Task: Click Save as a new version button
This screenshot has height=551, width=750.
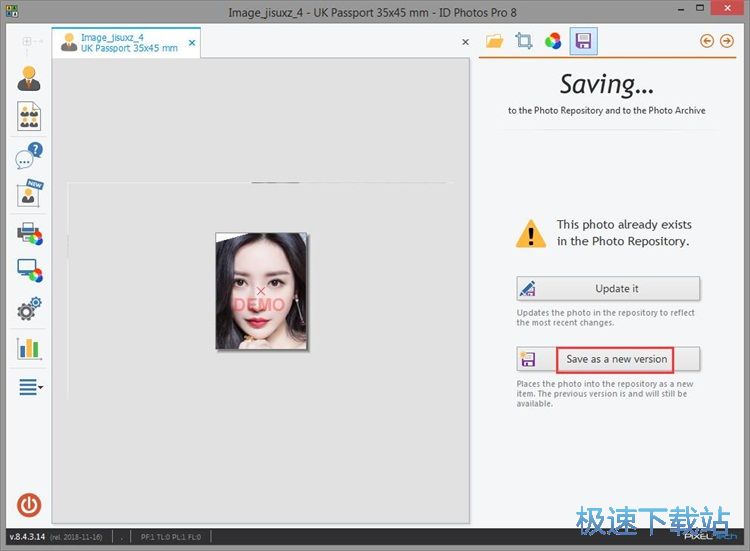Action: 608,359
